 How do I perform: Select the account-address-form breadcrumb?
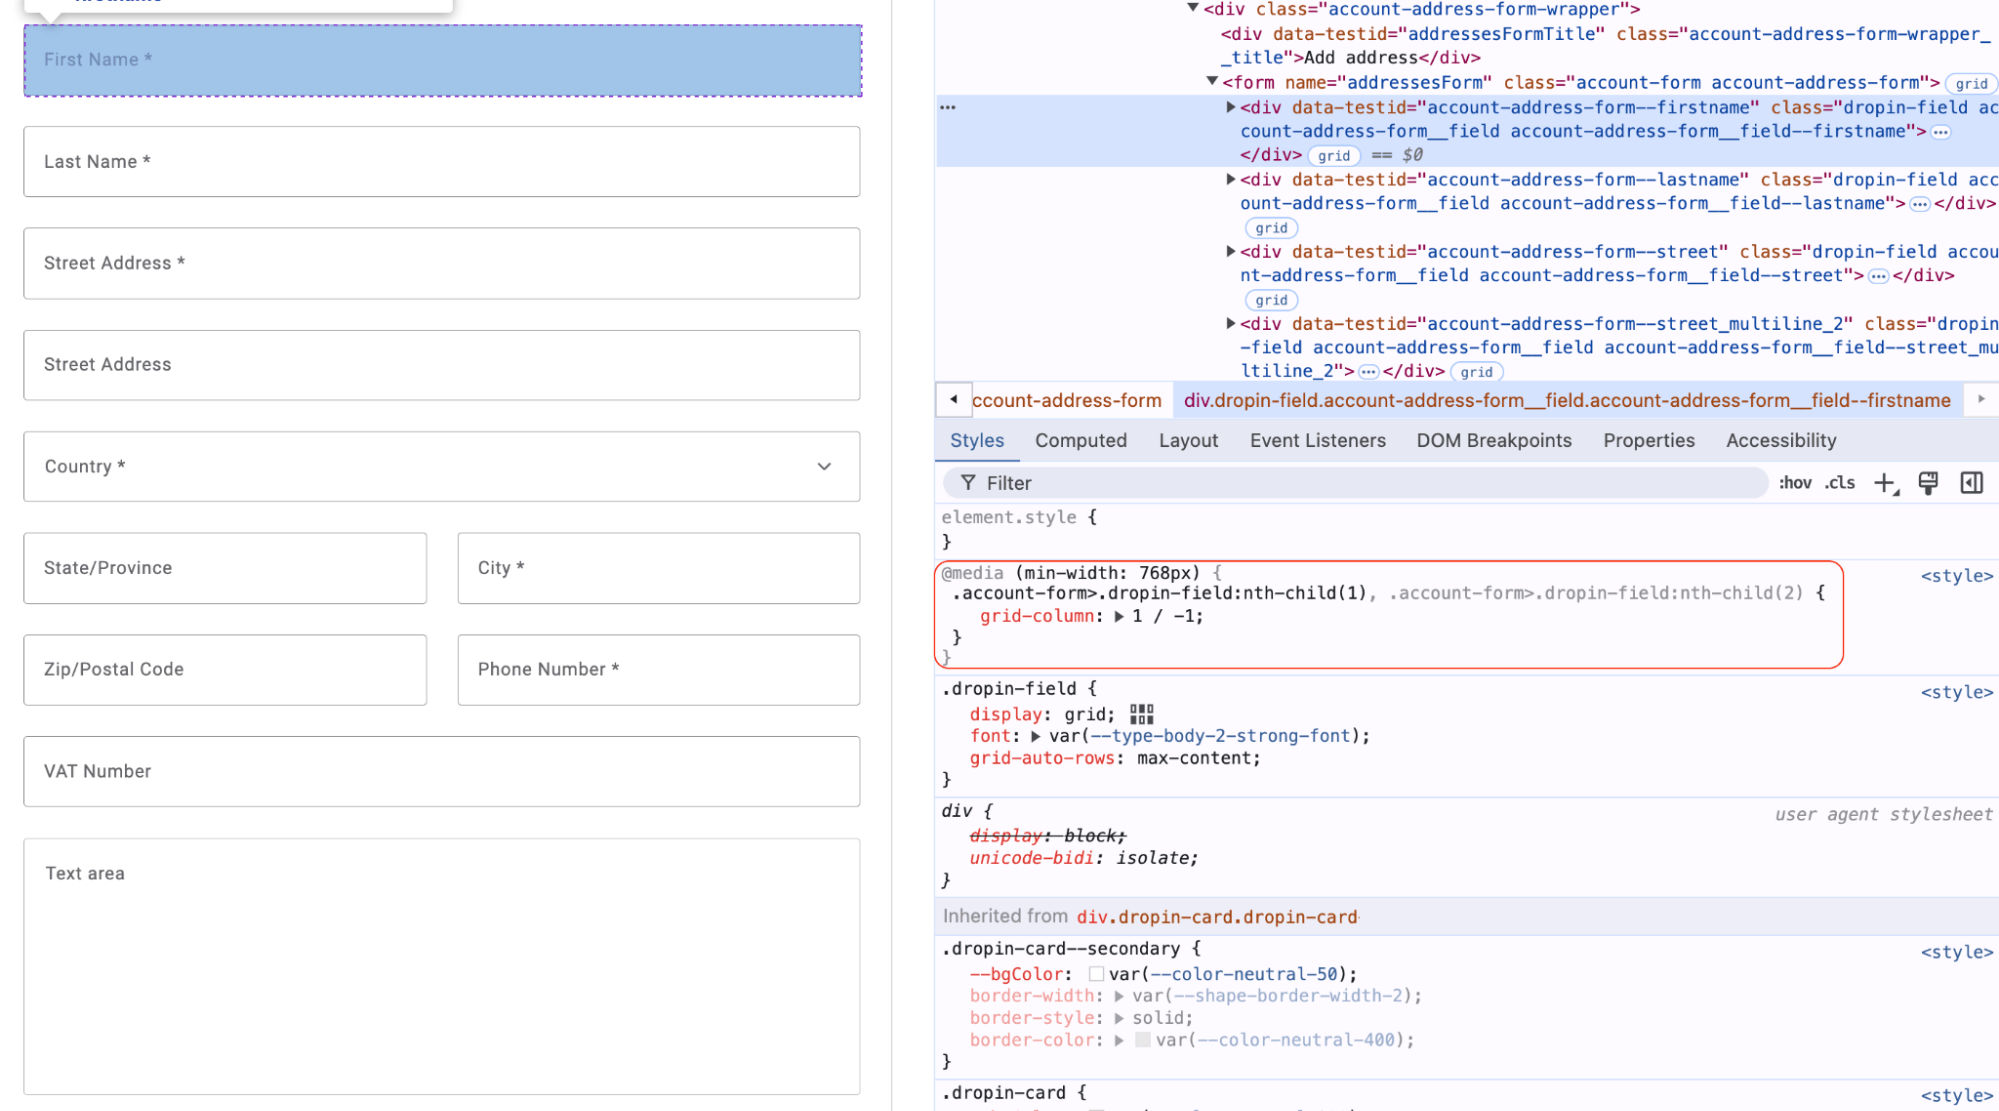1066,401
